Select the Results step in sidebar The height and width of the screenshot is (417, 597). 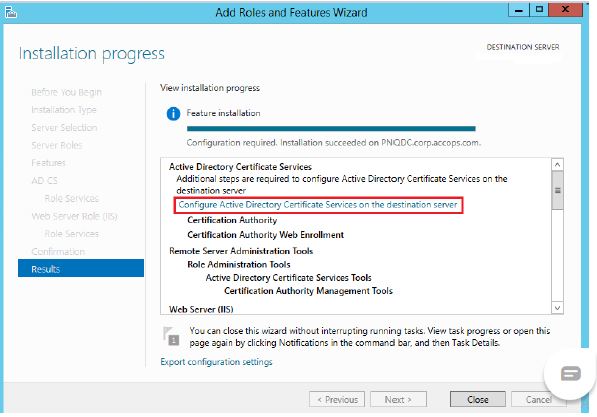tap(81, 269)
